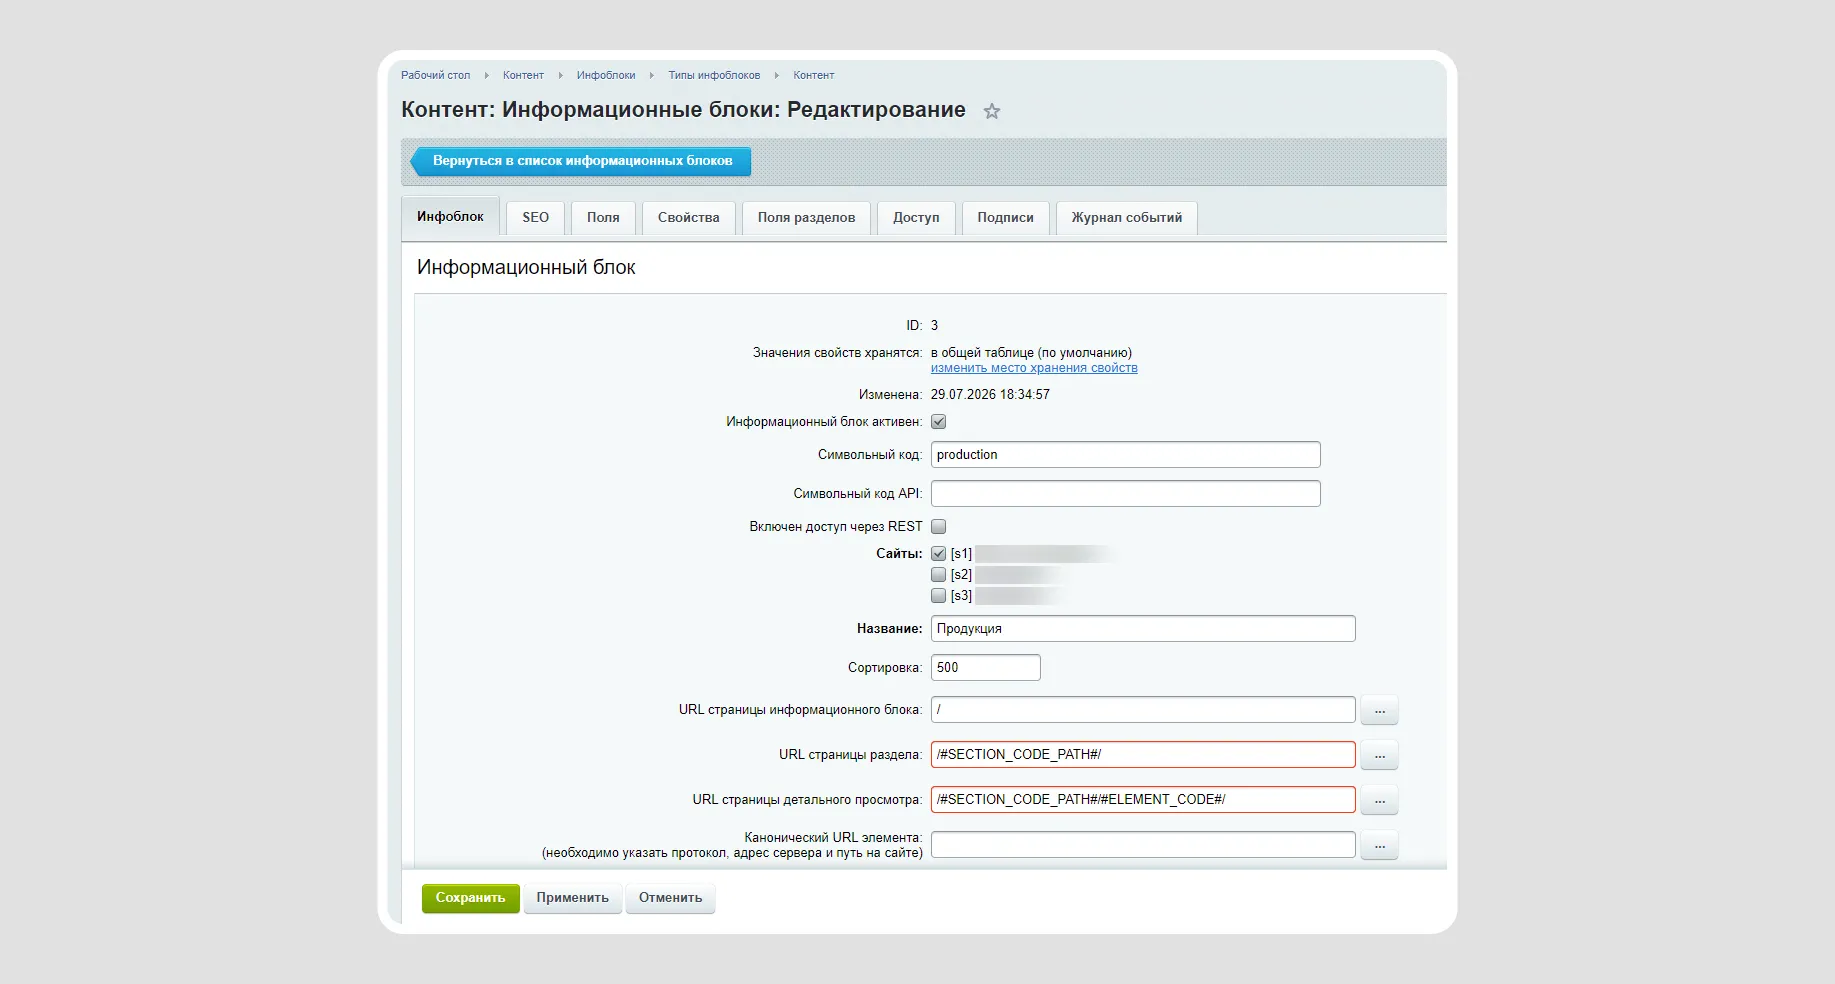This screenshot has height=984, width=1835.
Task: Focus the Символьный код API field
Action: coord(1125,494)
